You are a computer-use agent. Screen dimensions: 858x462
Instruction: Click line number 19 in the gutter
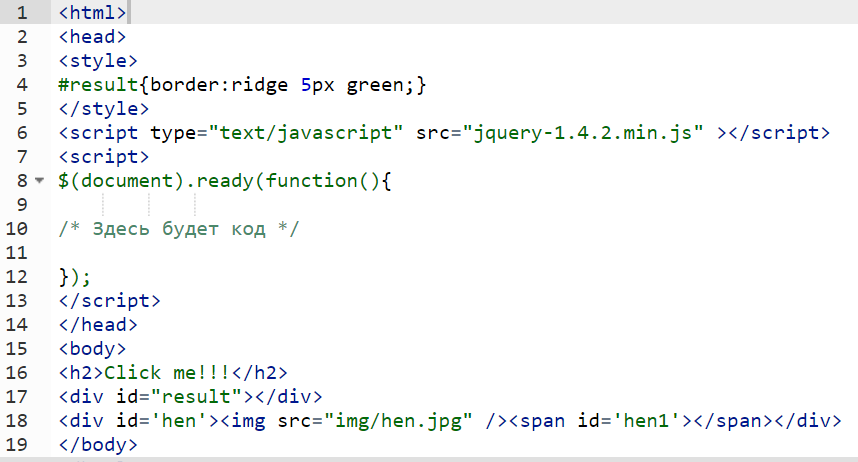[17, 445]
